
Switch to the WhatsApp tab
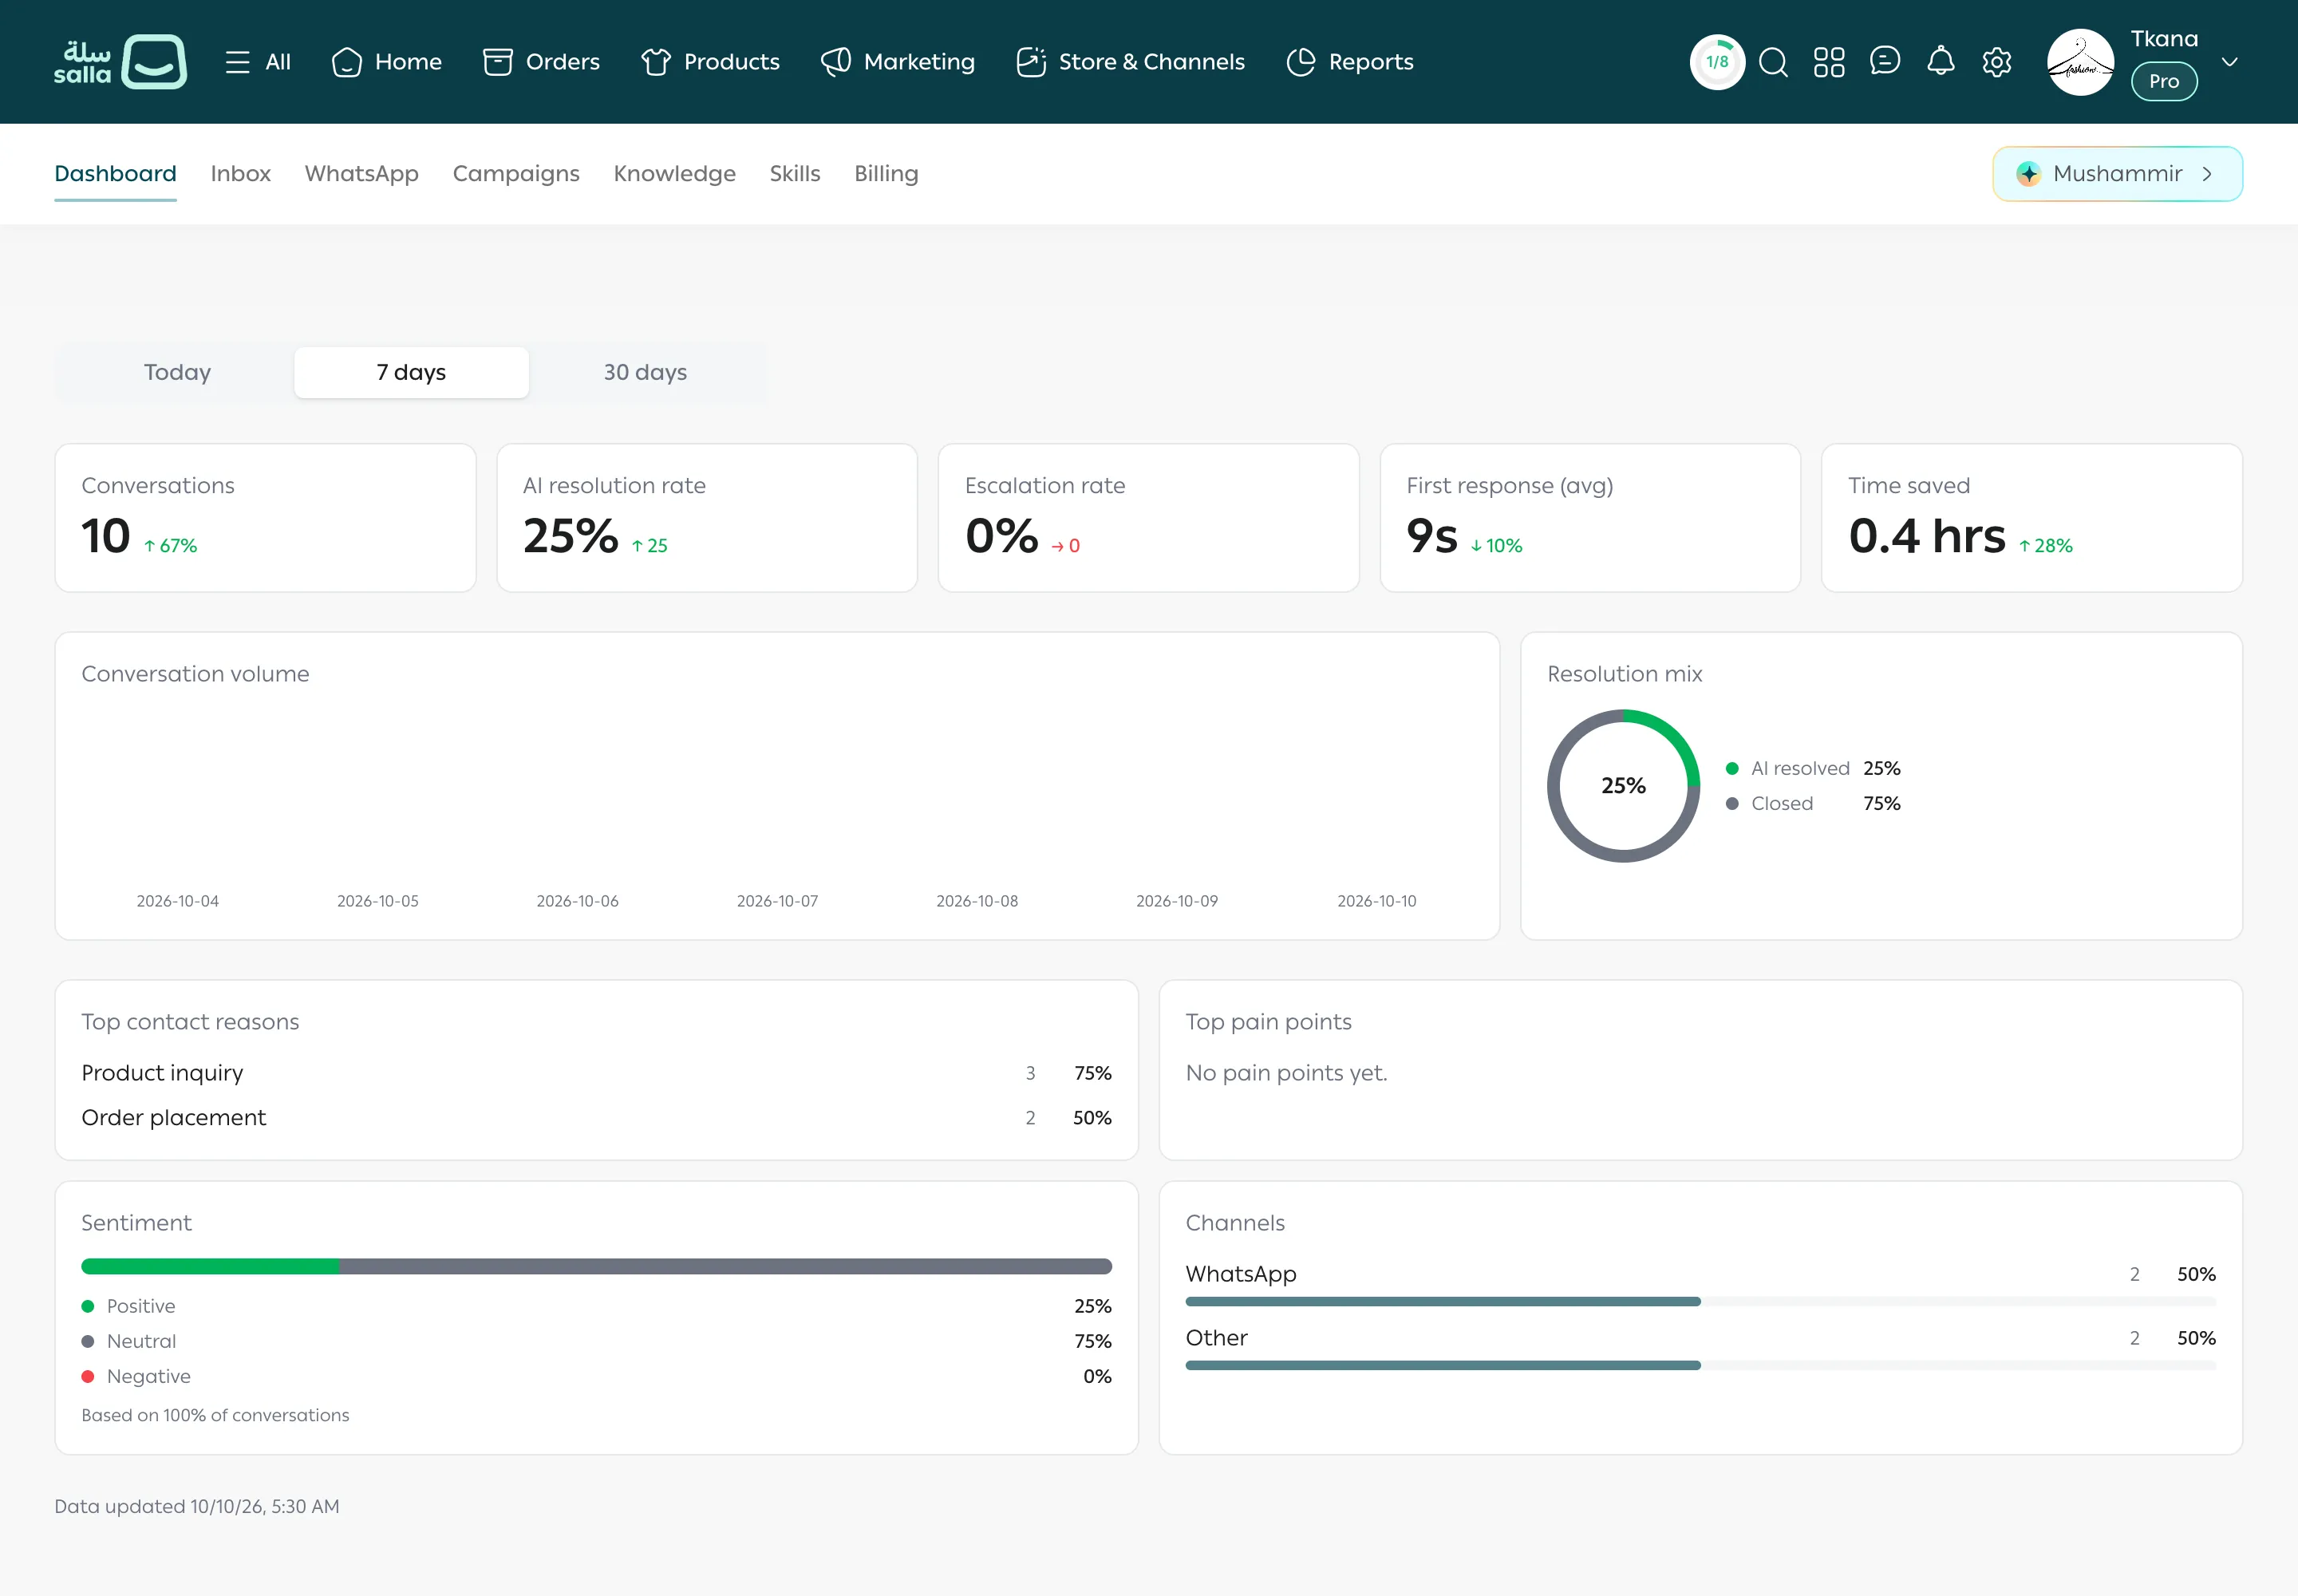click(361, 174)
